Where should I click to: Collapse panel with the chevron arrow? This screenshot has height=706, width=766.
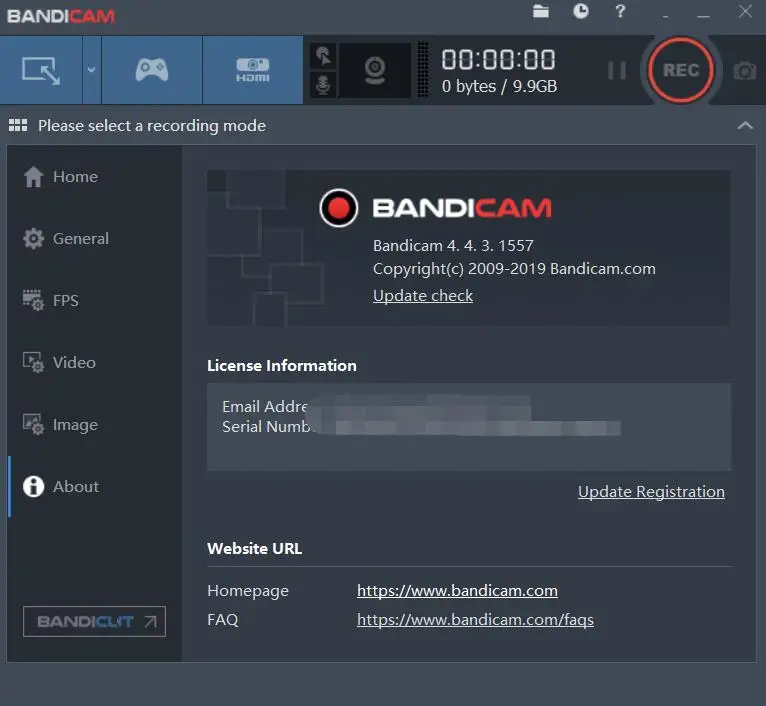(745, 126)
